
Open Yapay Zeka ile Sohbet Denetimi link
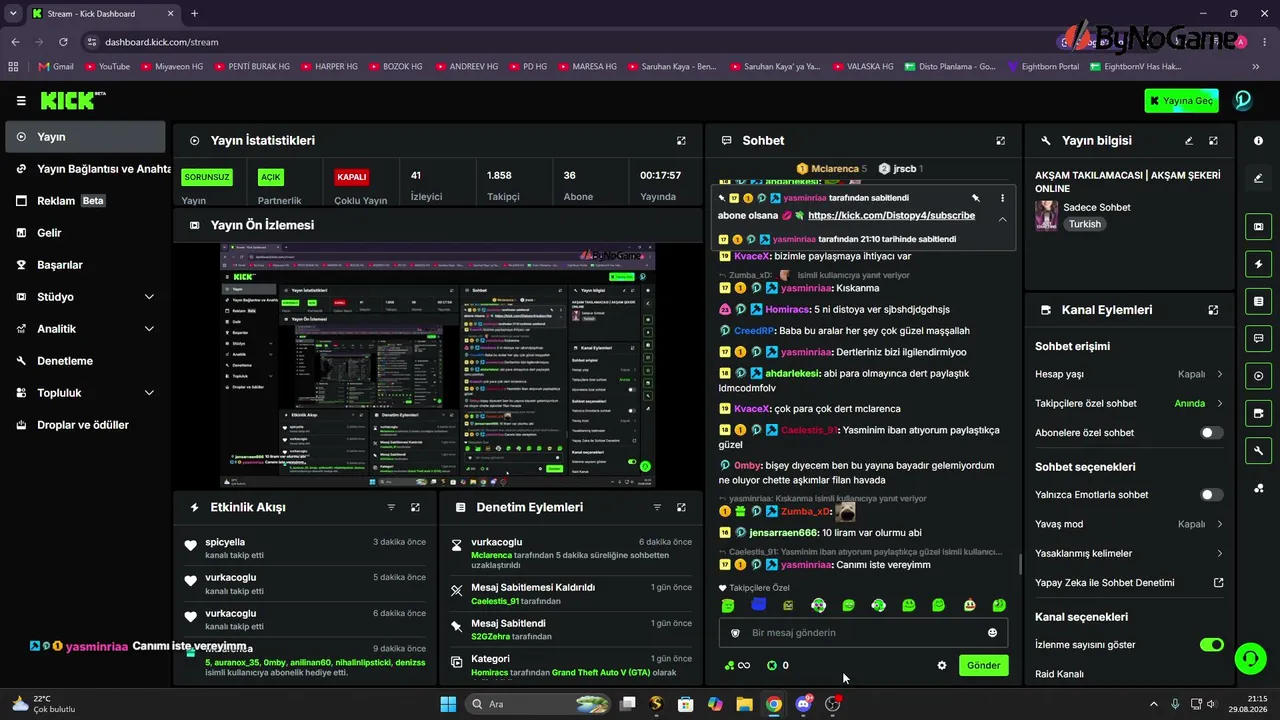[1129, 583]
